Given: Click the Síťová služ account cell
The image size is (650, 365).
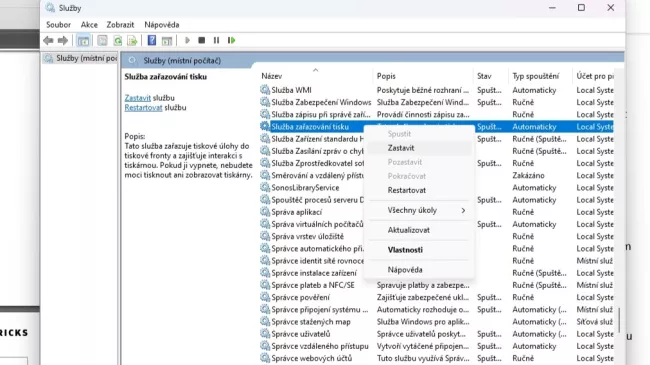Looking at the screenshot, I should (594, 321).
